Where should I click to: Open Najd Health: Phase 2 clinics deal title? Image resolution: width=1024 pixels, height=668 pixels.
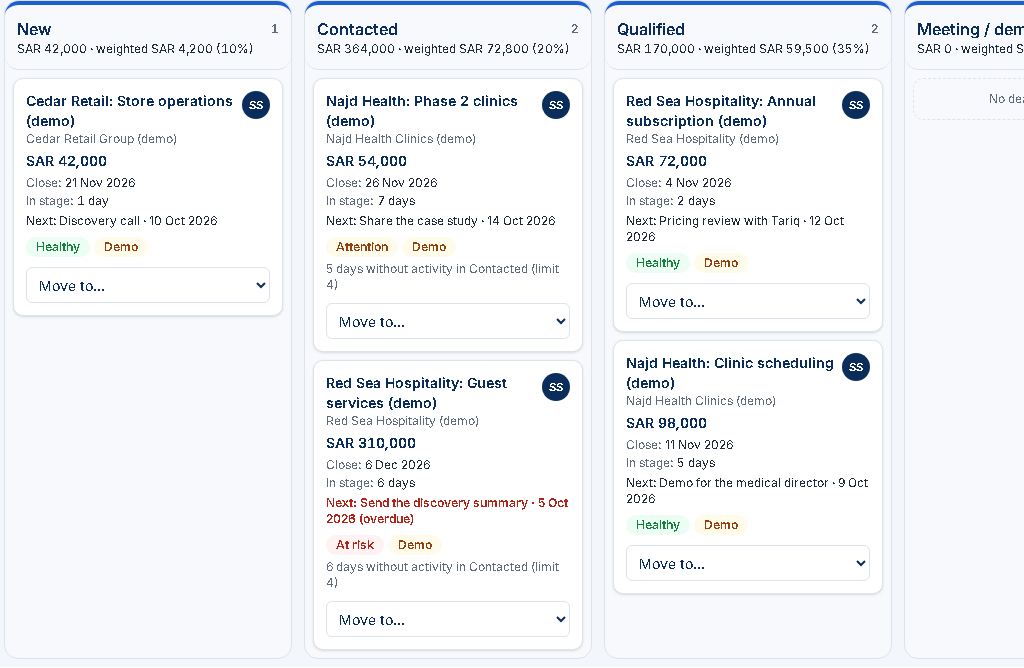click(422, 111)
